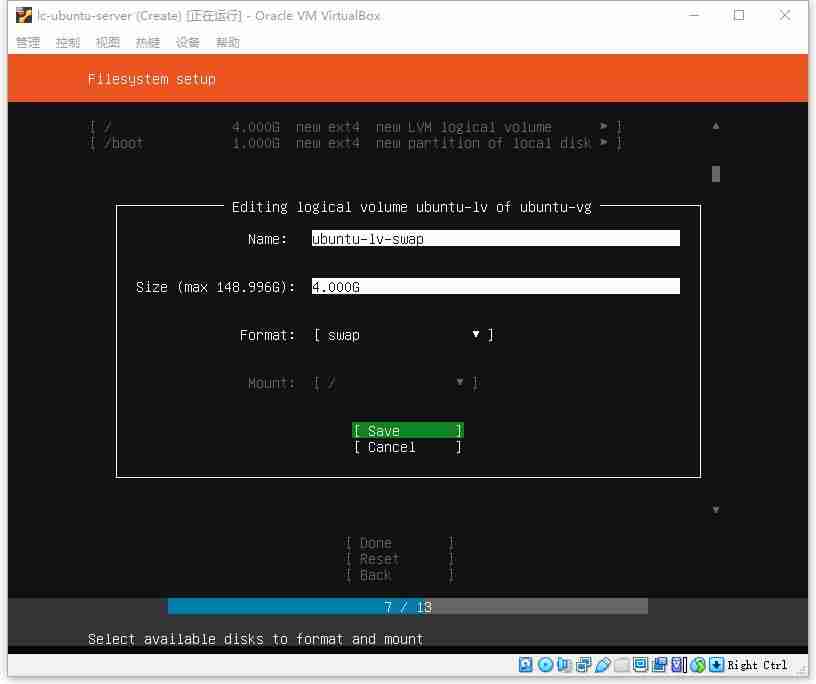Click the green Save button
The width and height of the screenshot is (816, 684).
point(407,430)
